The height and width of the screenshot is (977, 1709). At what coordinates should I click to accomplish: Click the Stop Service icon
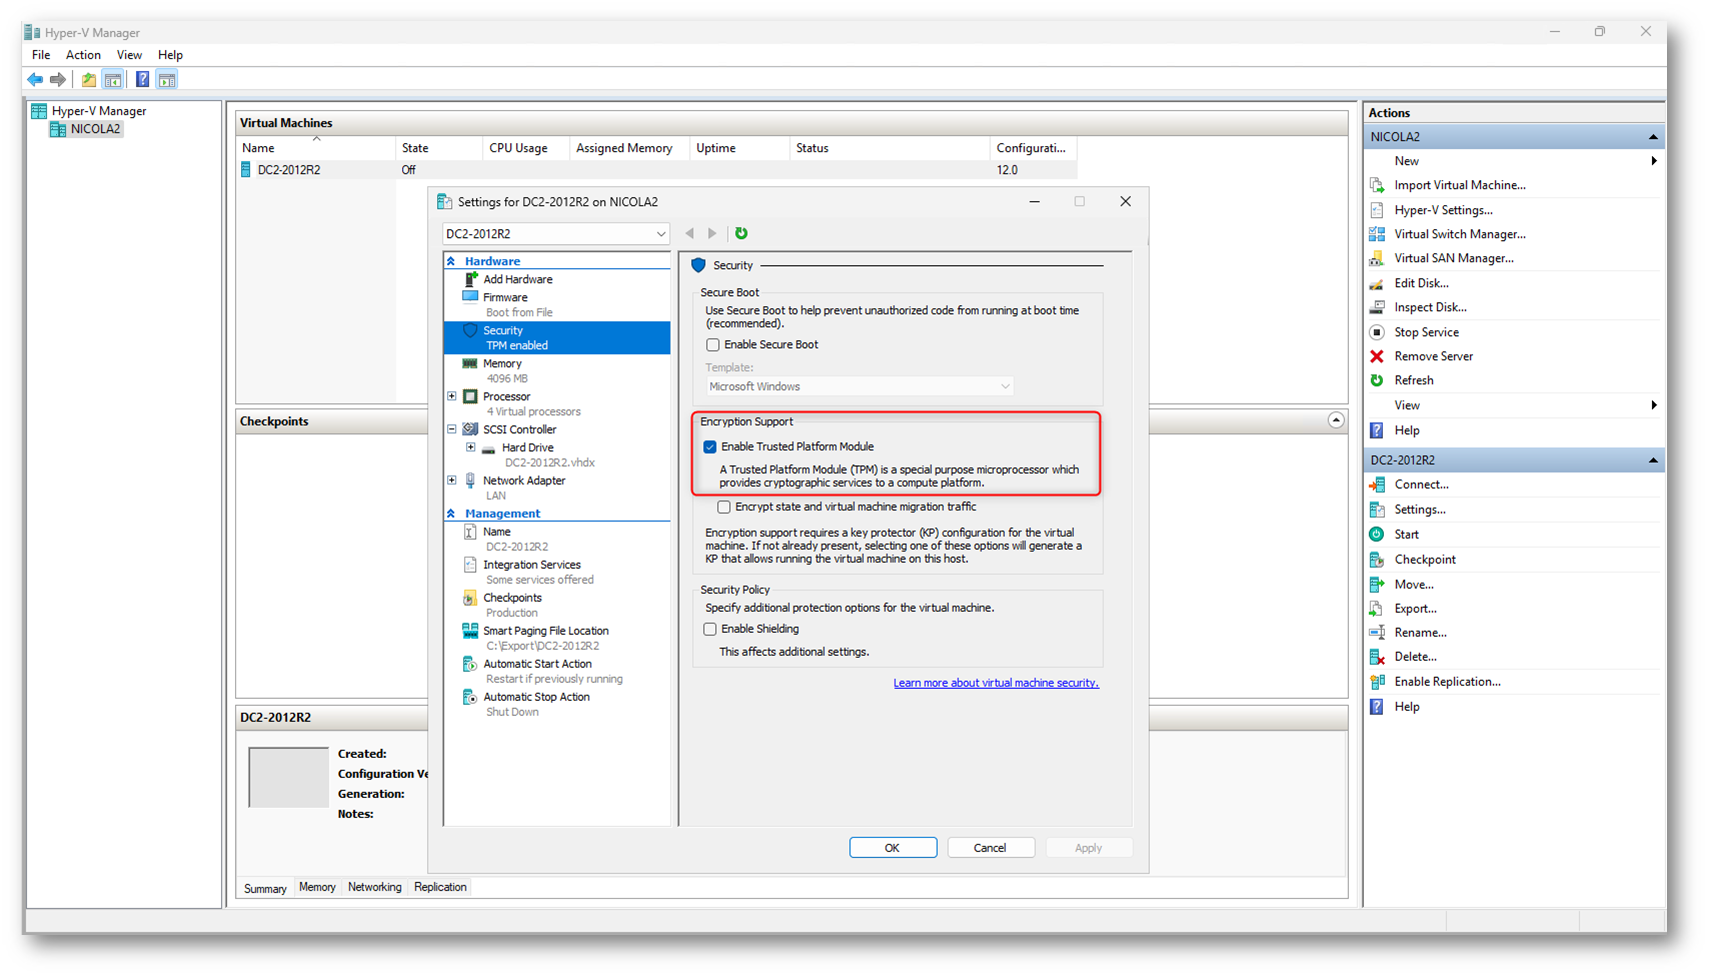pos(1377,332)
